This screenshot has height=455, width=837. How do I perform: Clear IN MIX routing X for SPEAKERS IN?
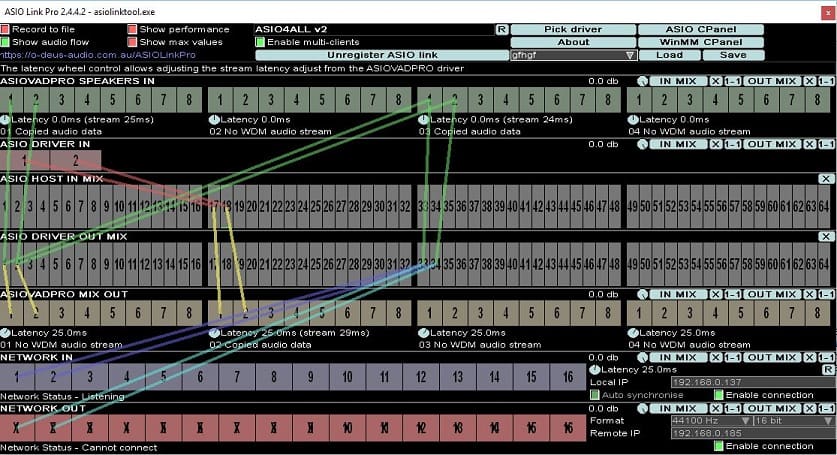[716, 81]
